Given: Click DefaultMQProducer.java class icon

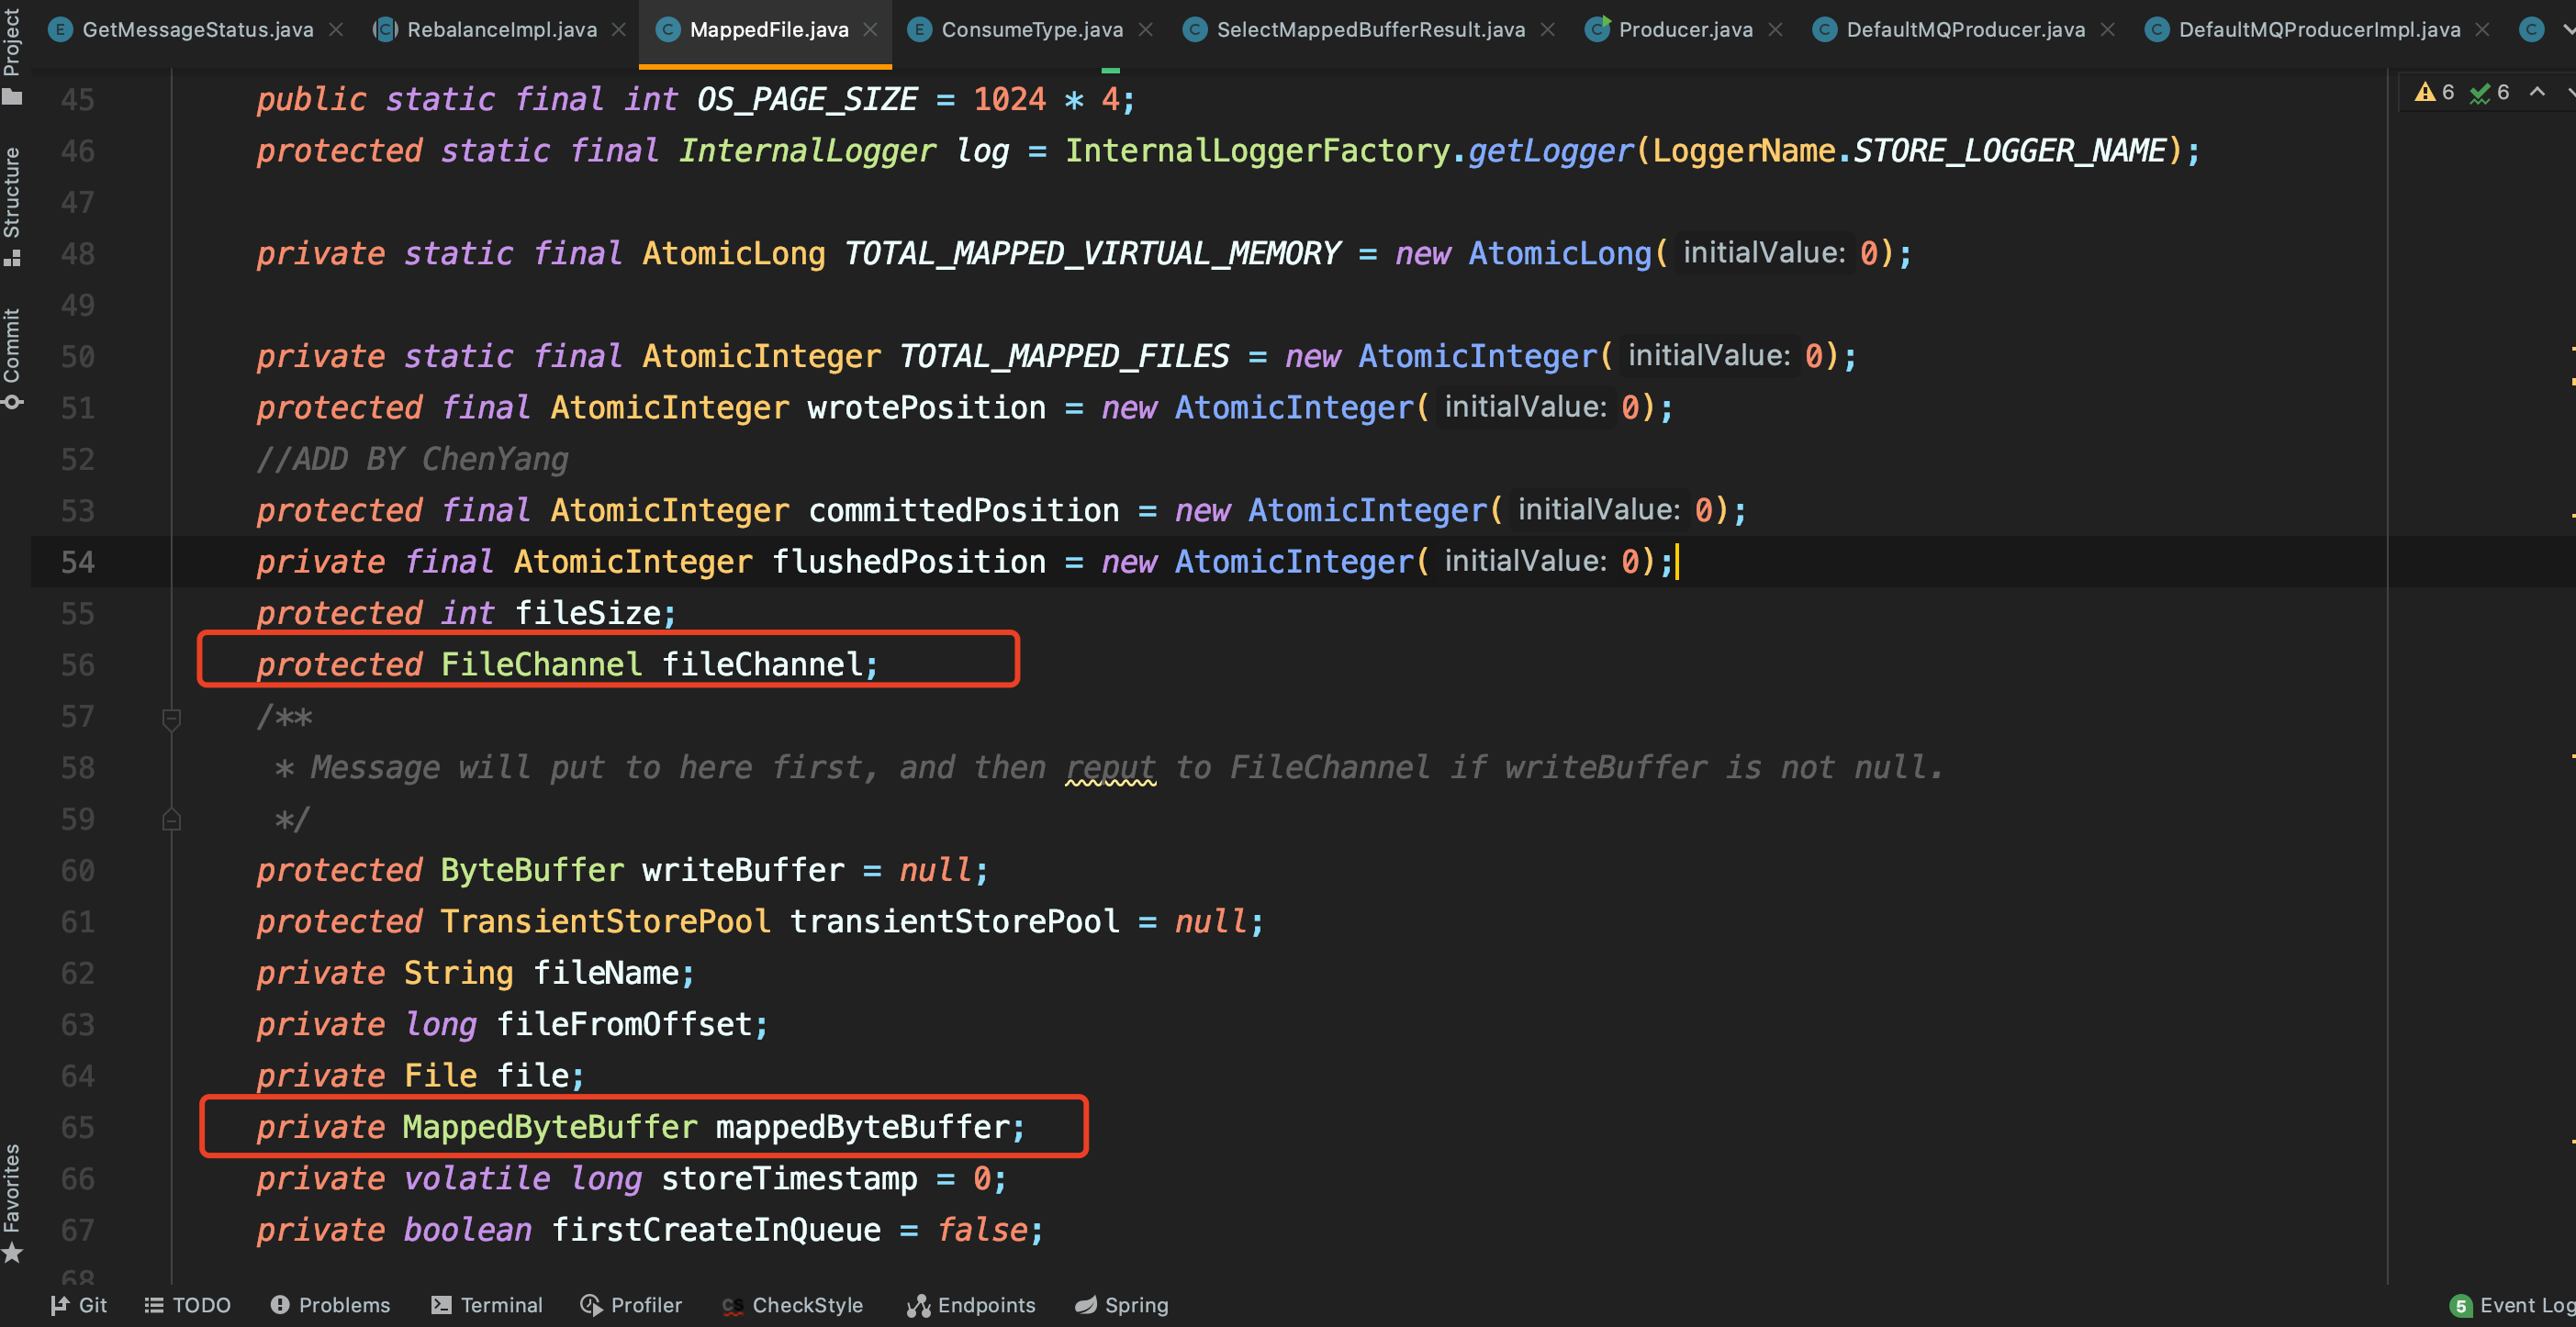Looking at the screenshot, I should pyautogui.click(x=1824, y=30).
